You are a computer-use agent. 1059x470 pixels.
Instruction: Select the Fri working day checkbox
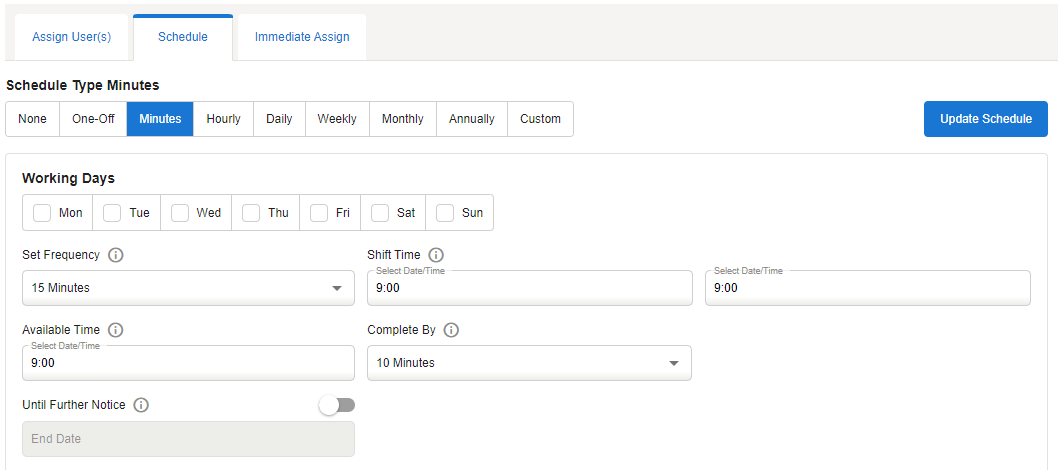319,213
